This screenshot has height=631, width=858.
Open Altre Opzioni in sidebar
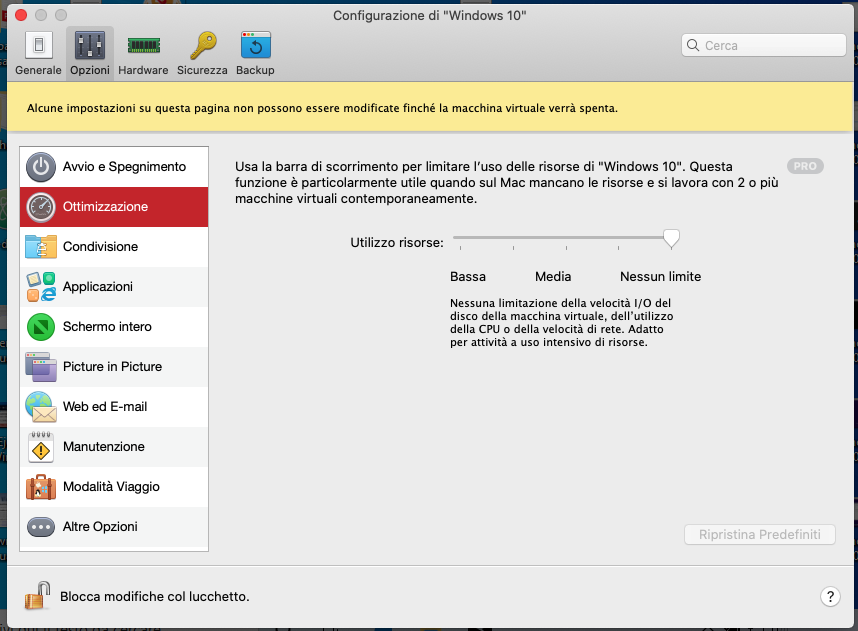click(x=114, y=526)
